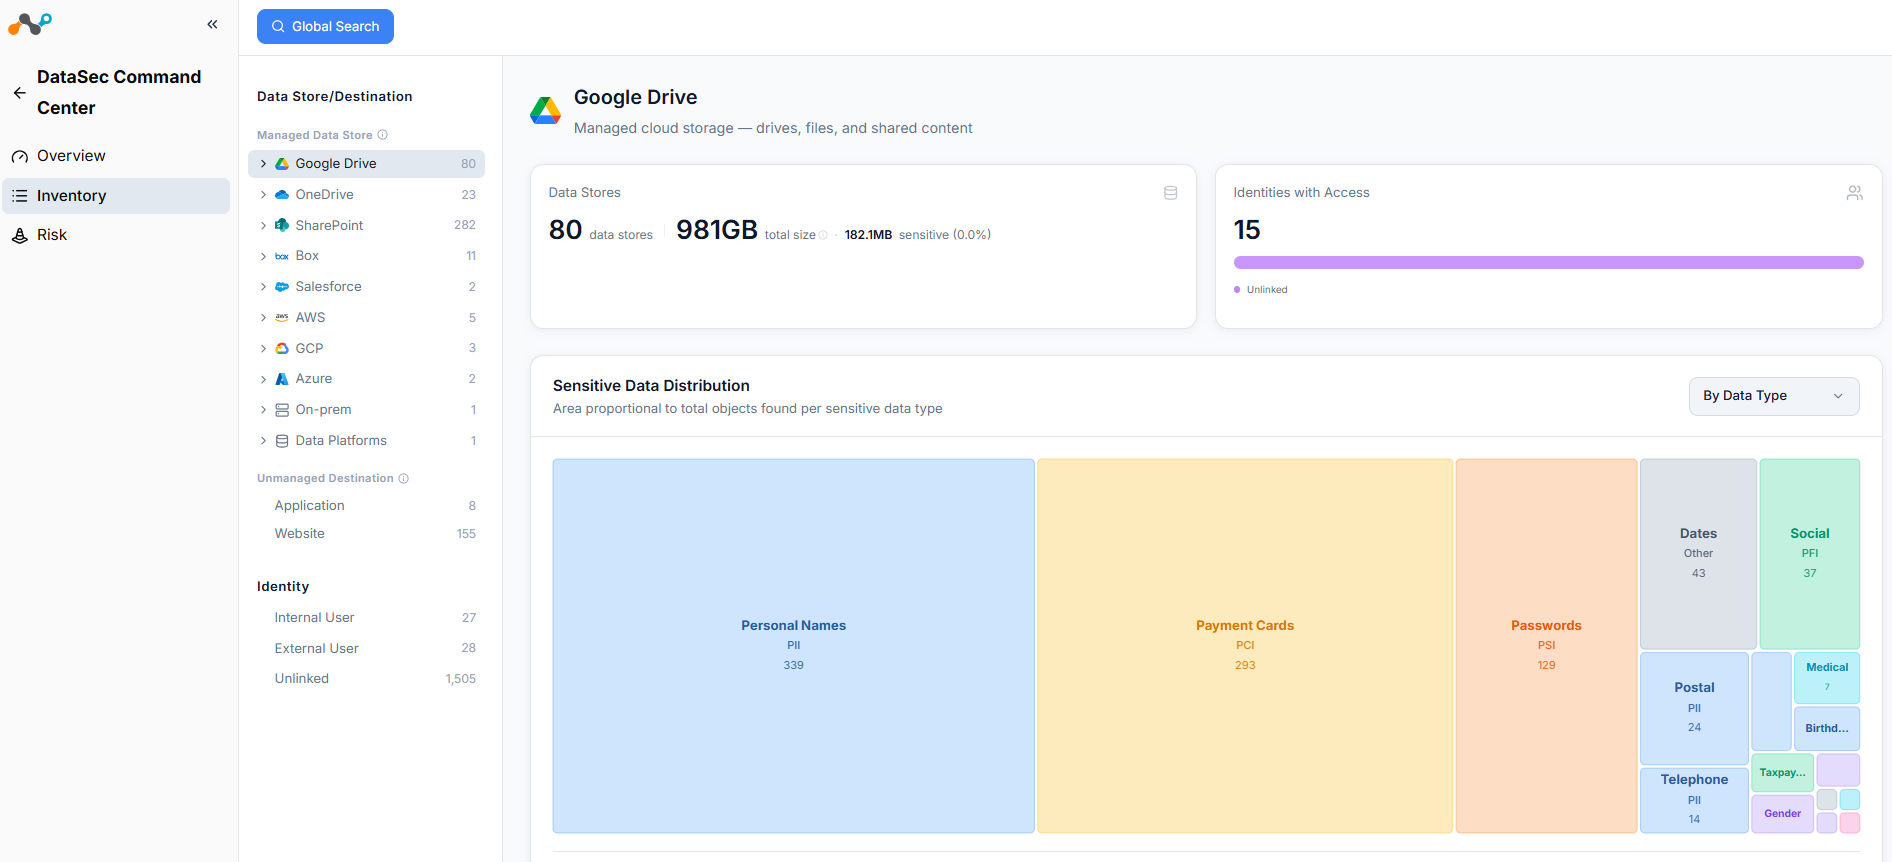
Task: Click the Salesforce cloud icon
Action: click(282, 287)
